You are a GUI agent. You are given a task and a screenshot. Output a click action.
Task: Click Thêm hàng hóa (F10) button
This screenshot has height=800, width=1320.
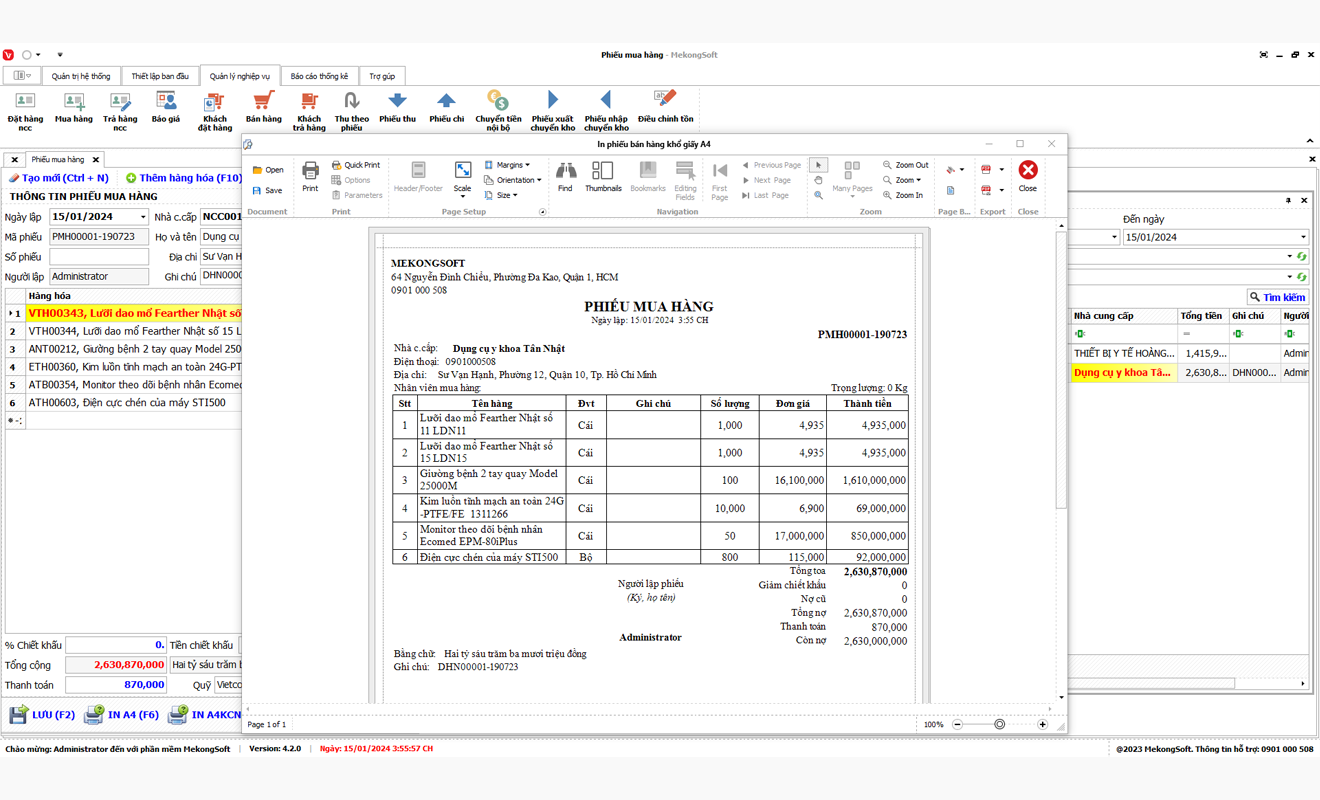(184, 178)
